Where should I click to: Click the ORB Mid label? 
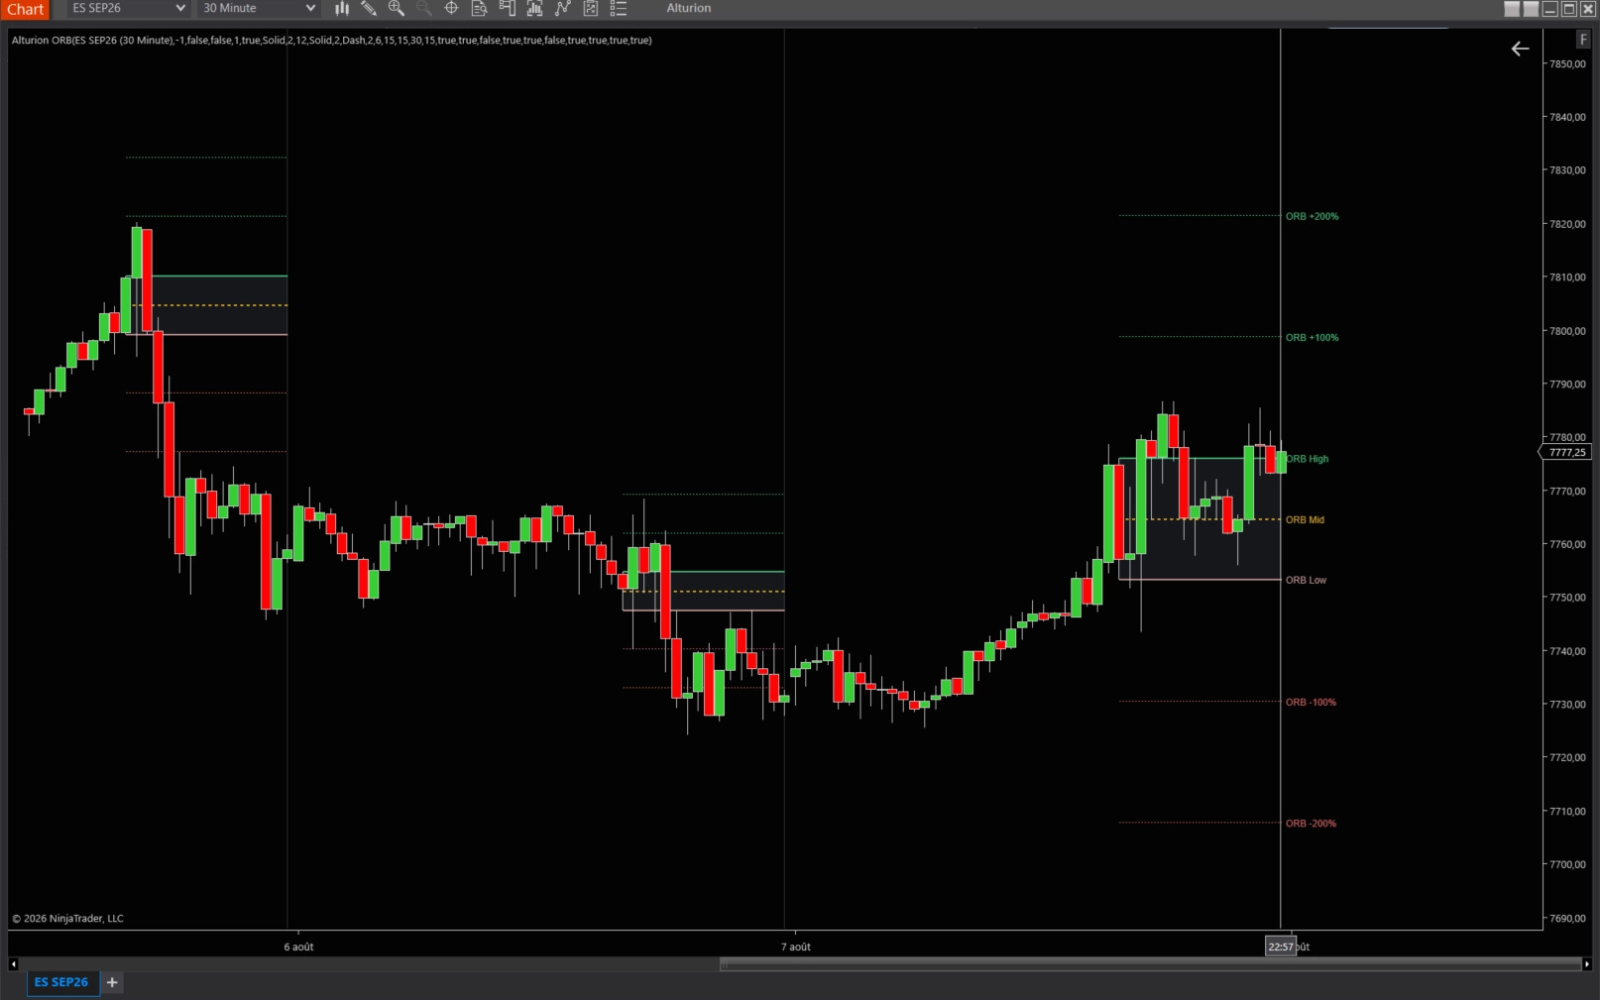click(1305, 520)
